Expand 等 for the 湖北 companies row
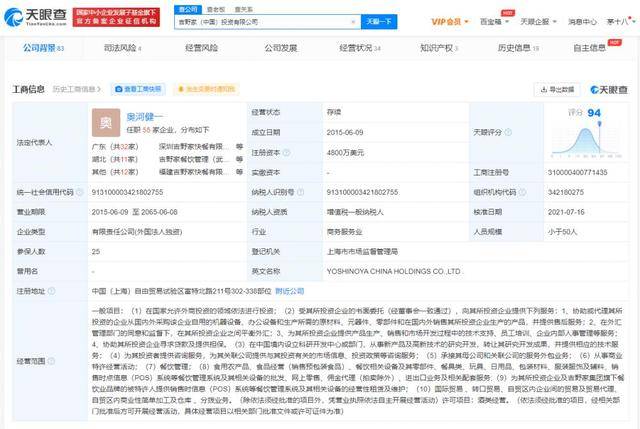Image resolution: width=640 pixels, height=429 pixels. (239, 159)
